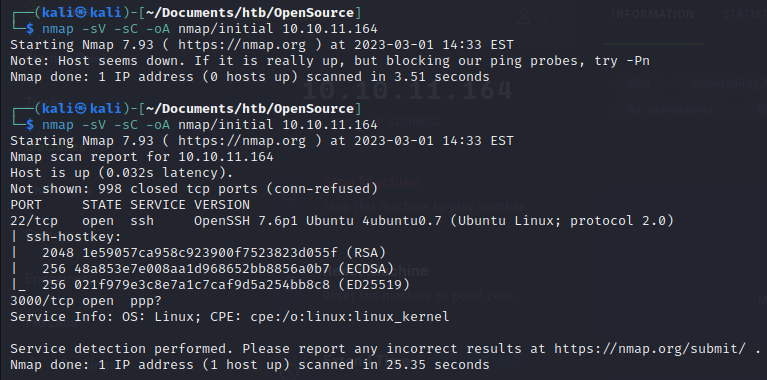Click the large 10.10.11.164 IP address heading
This screenshot has width=767, height=380.
(x=407, y=90)
